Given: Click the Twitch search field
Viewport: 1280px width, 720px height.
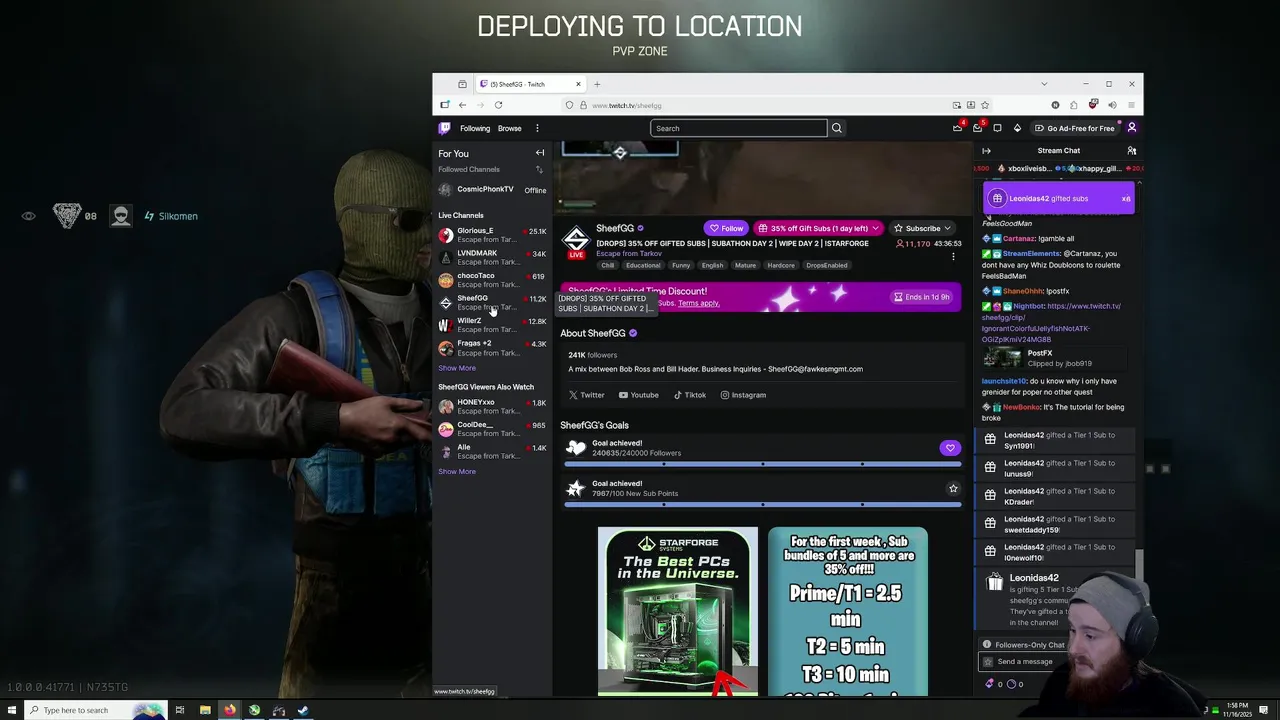Looking at the screenshot, I should 739,128.
